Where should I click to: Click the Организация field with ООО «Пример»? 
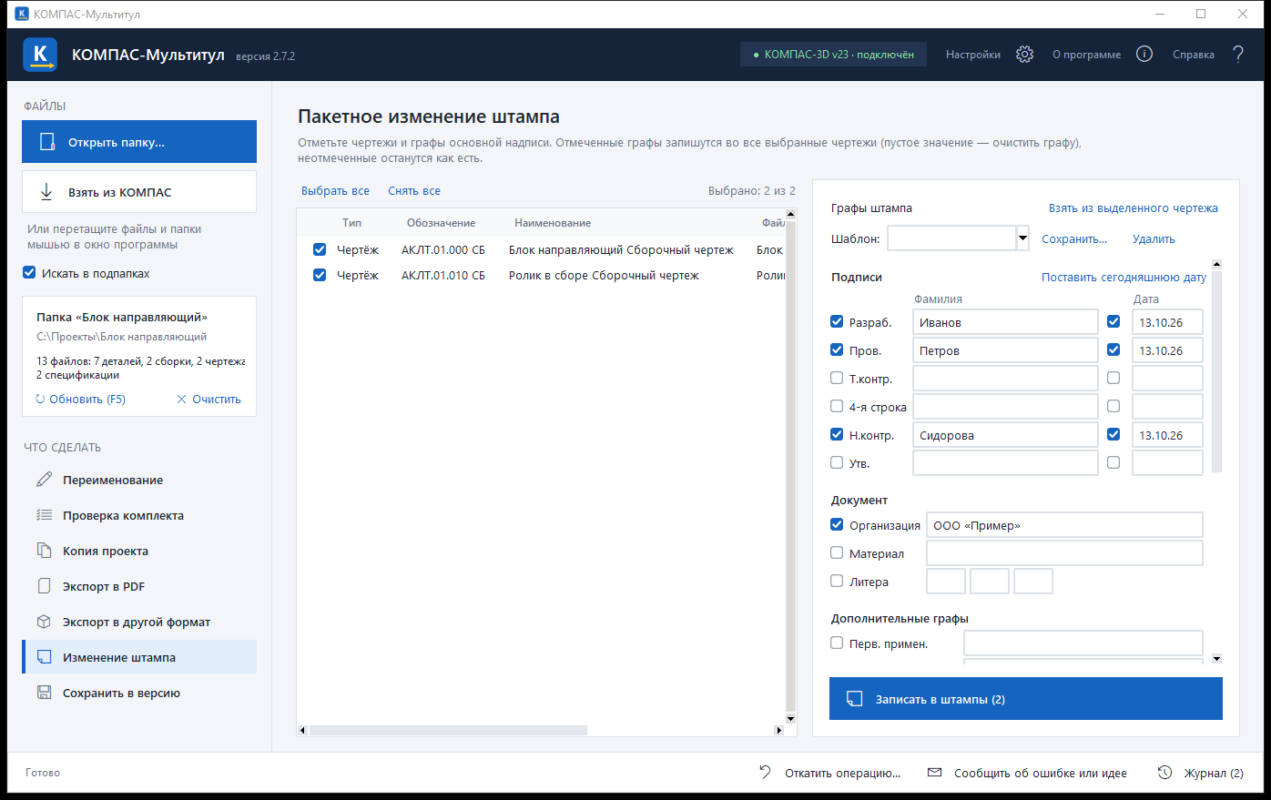tap(1065, 525)
